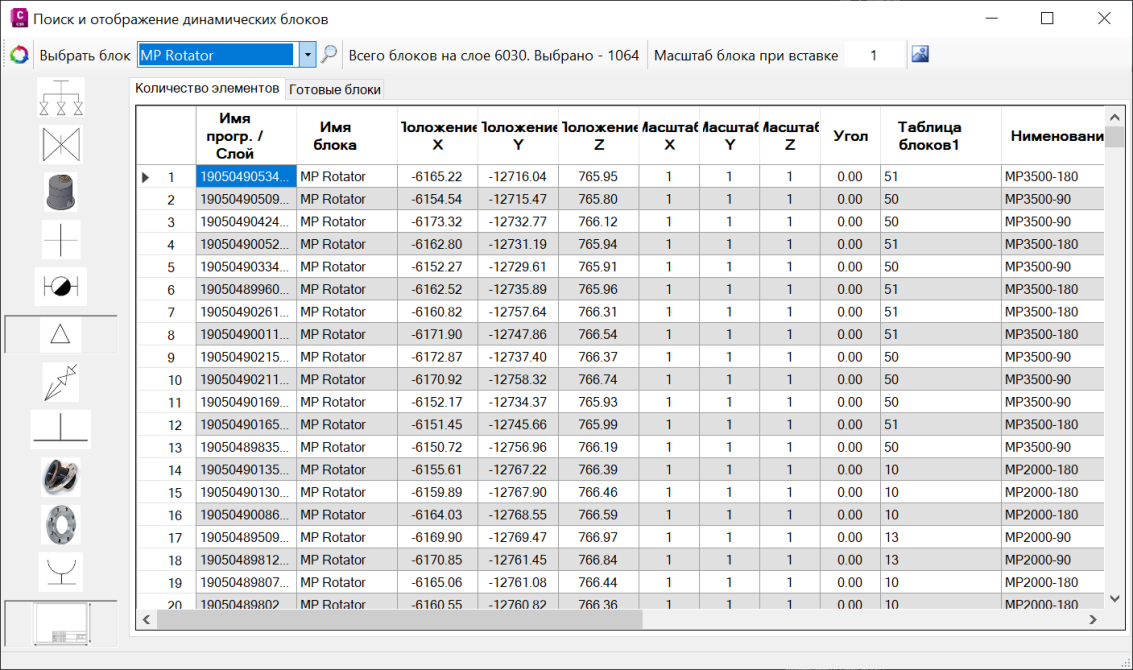Screen dimensions: 1133x670
Task: Click the block insertion scale input field
Action: pyautogui.click(x=873, y=55)
